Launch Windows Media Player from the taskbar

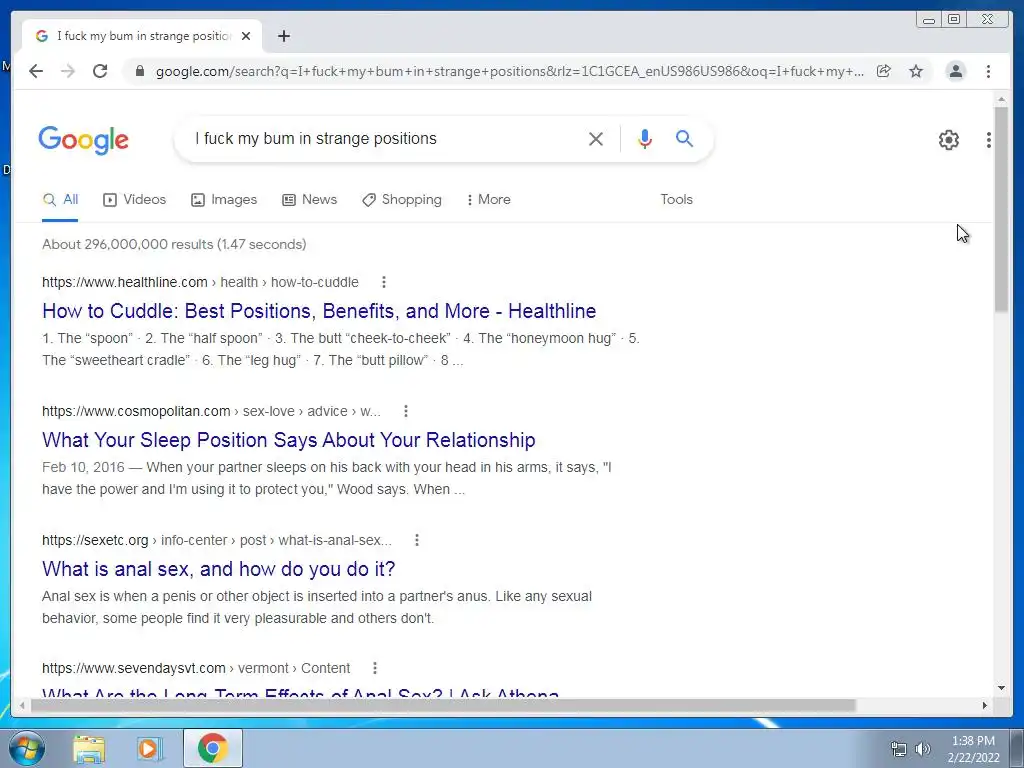click(x=150, y=748)
